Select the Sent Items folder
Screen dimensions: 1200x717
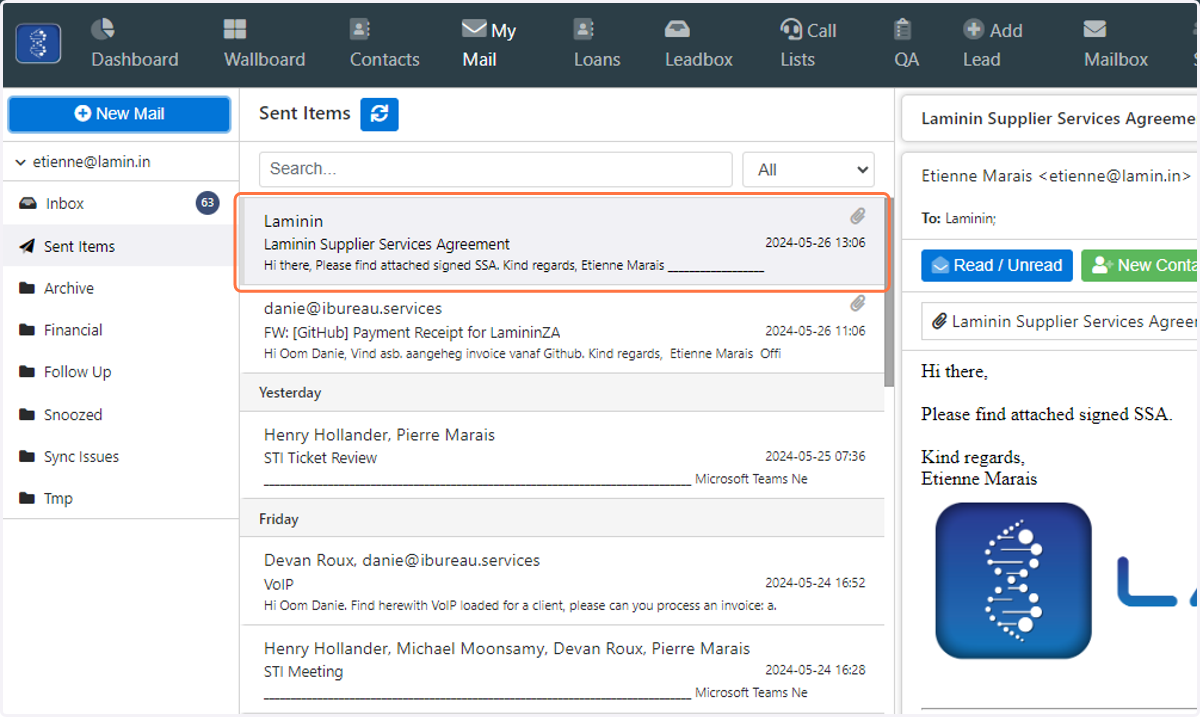120,246
